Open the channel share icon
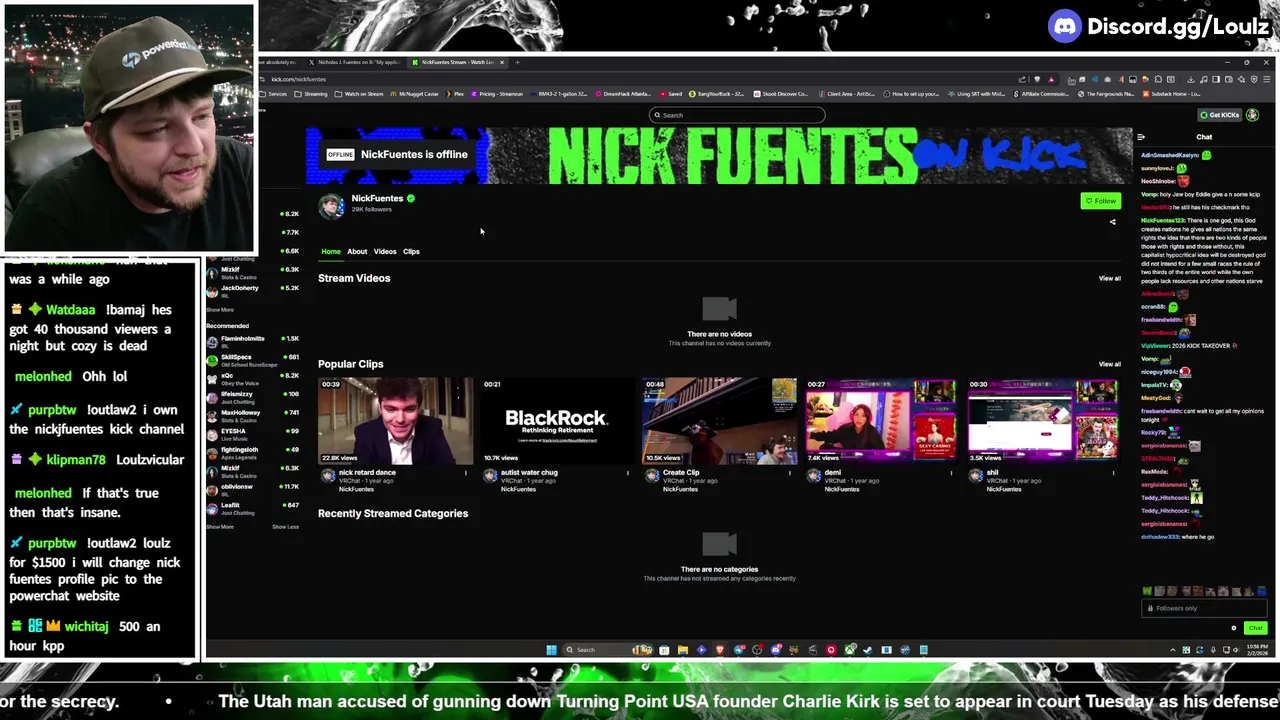The height and width of the screenshot is (720, 1280). [1112, 222]
